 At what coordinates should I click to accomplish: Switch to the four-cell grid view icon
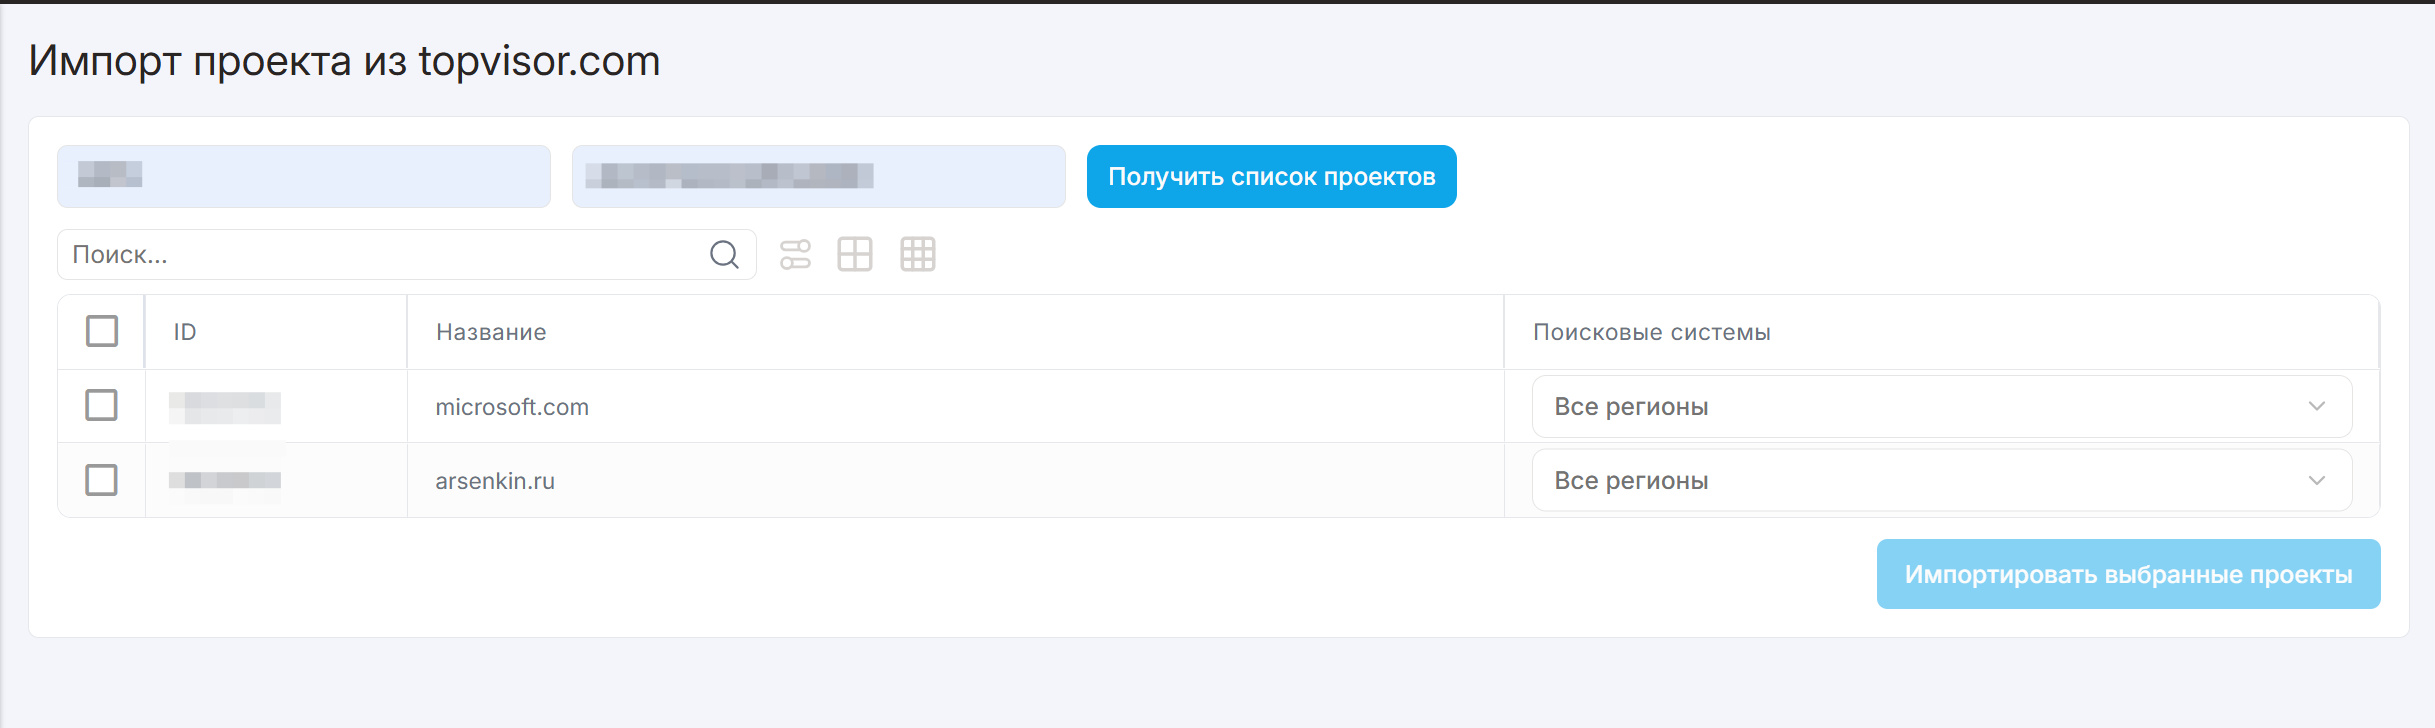[855, 255]
